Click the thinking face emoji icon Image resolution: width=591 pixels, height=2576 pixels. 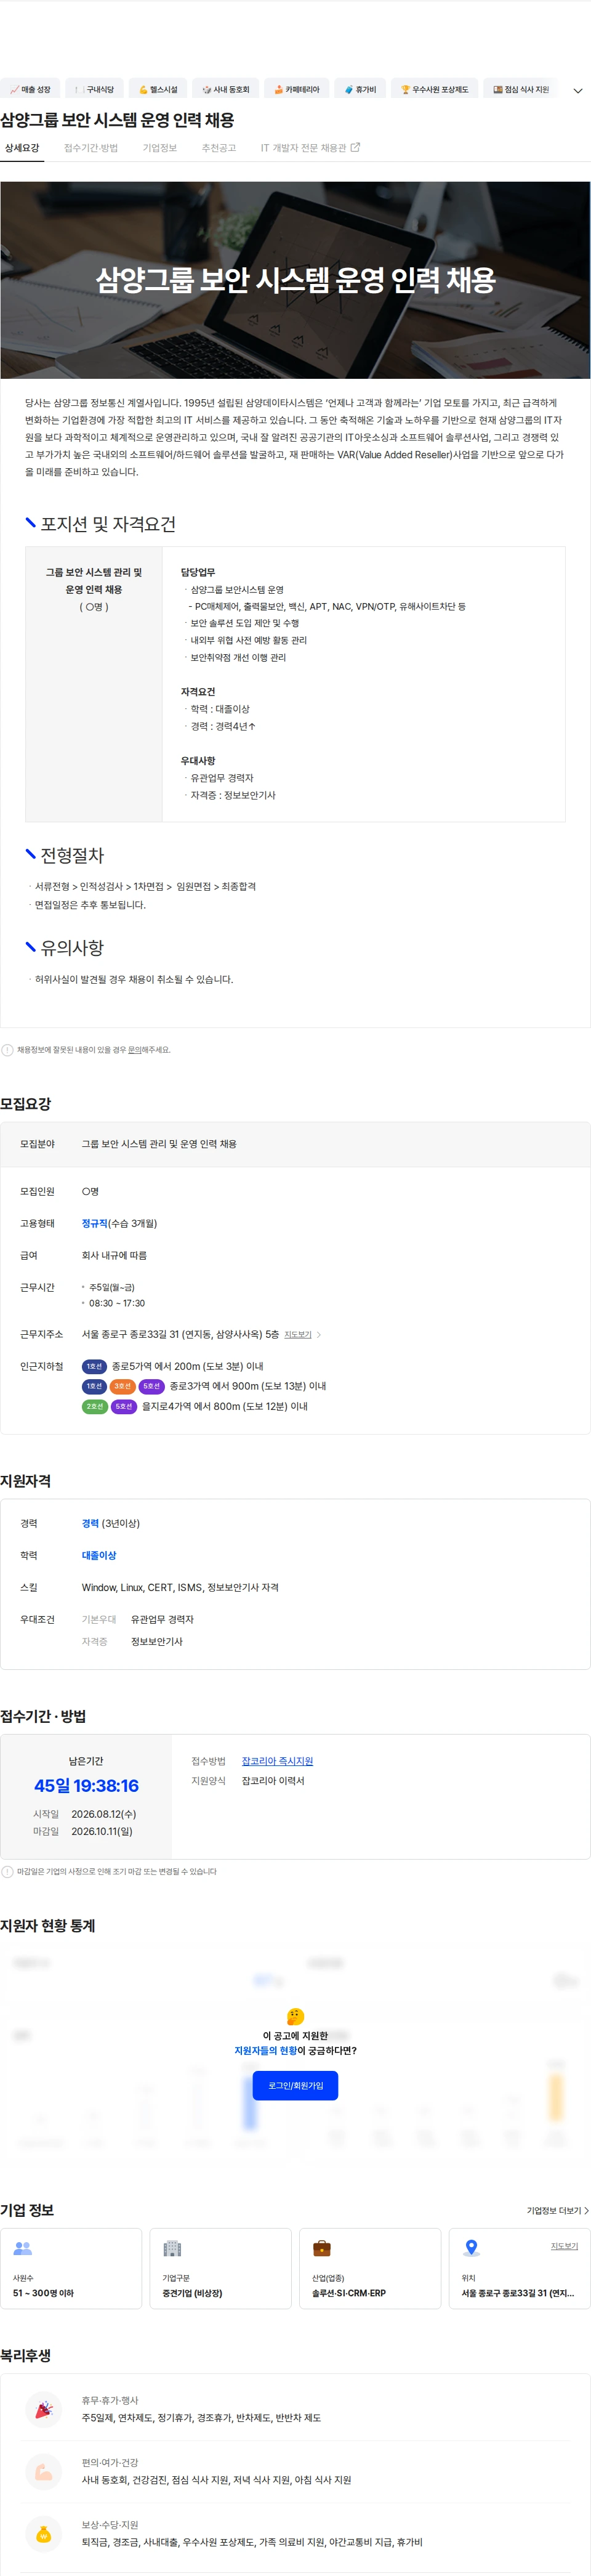295,2016
